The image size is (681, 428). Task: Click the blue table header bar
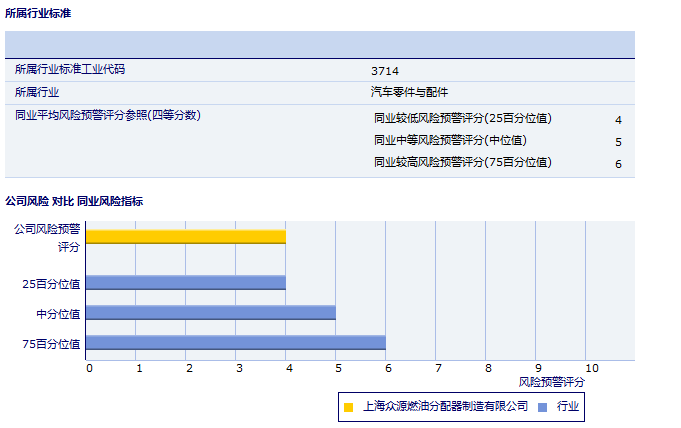(x=320, y=45)
